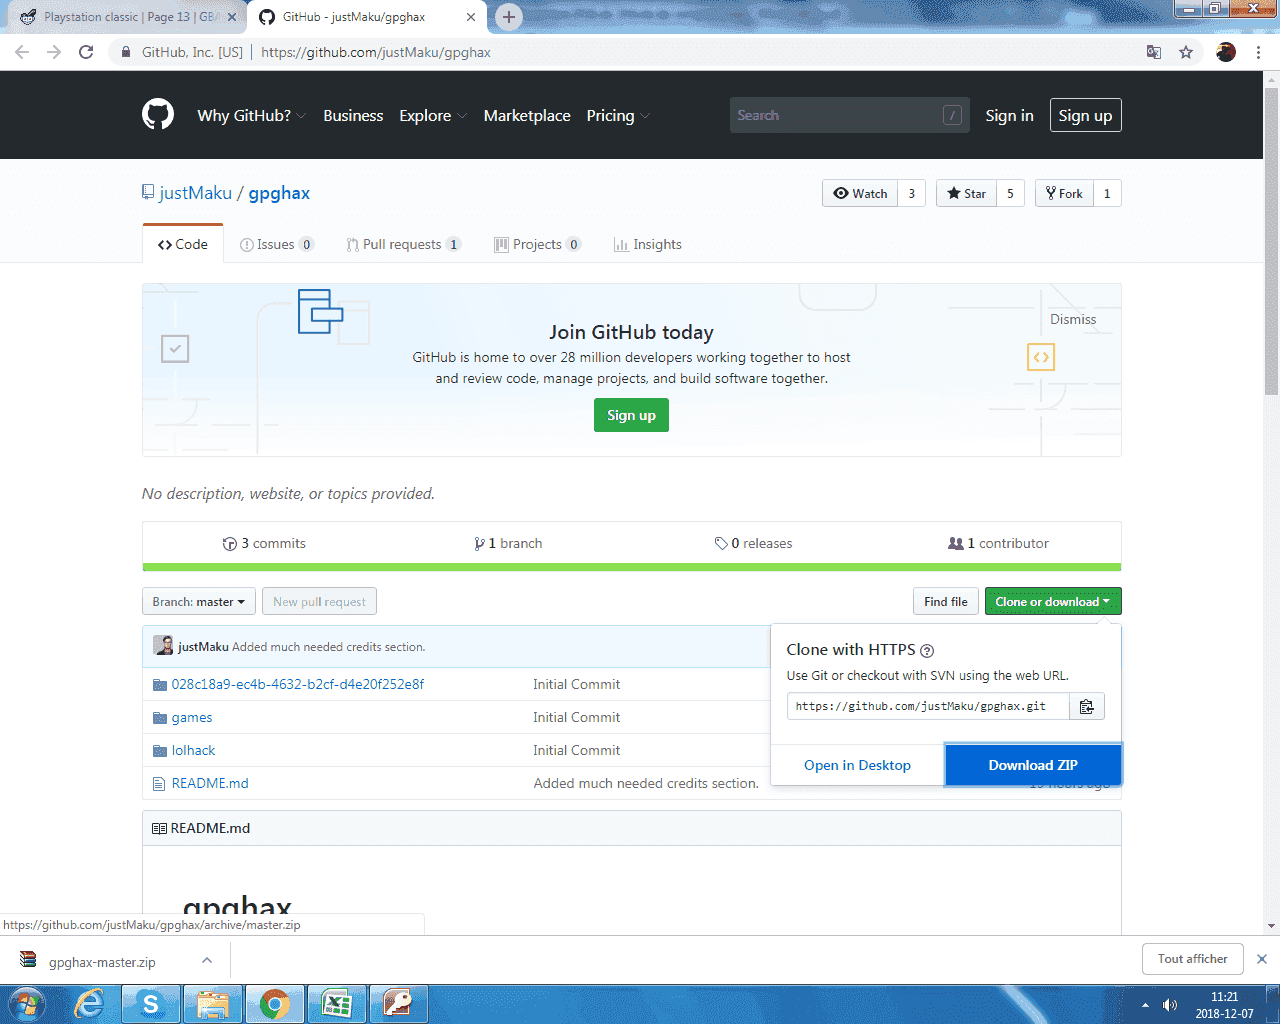Open the lolhack folder
Viewport: 1280px width, 1024px height.
click(193, 750)
